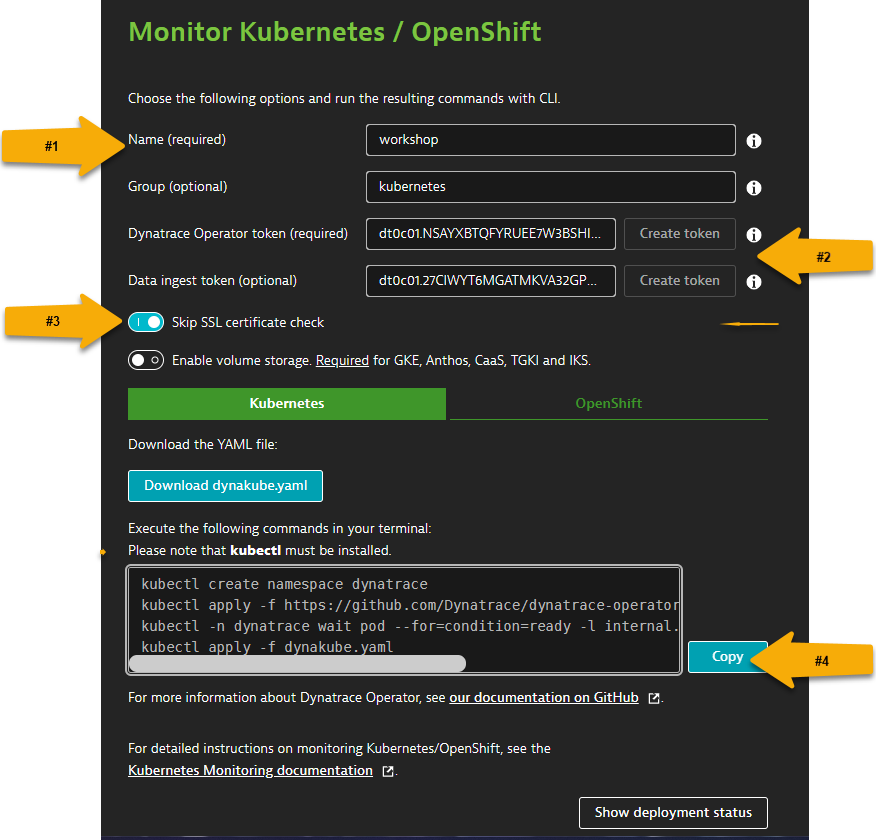Image resolution: width=876 pixels, height=840 pixels.
Task: Select the Kubernetes tab
Action: 286,403
